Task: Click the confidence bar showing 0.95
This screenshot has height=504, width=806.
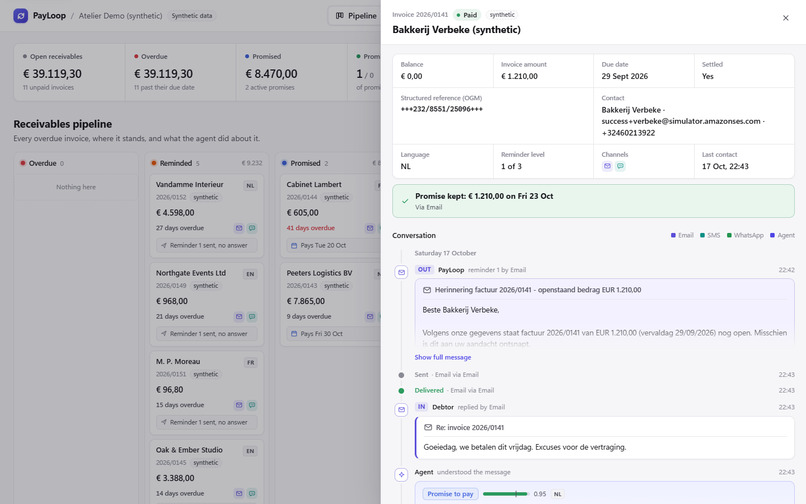Action: tap(505, 494)
